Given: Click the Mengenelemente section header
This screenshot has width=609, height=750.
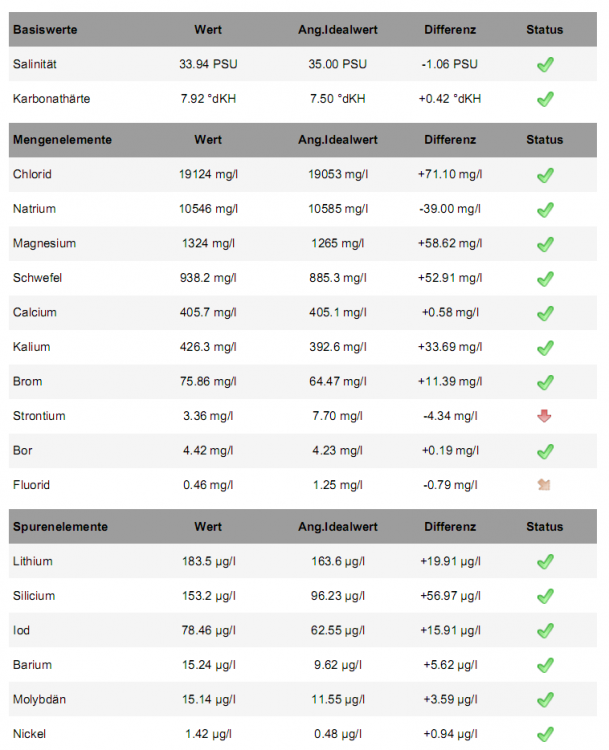Looking at the screenshot, I should coord(62,140).
